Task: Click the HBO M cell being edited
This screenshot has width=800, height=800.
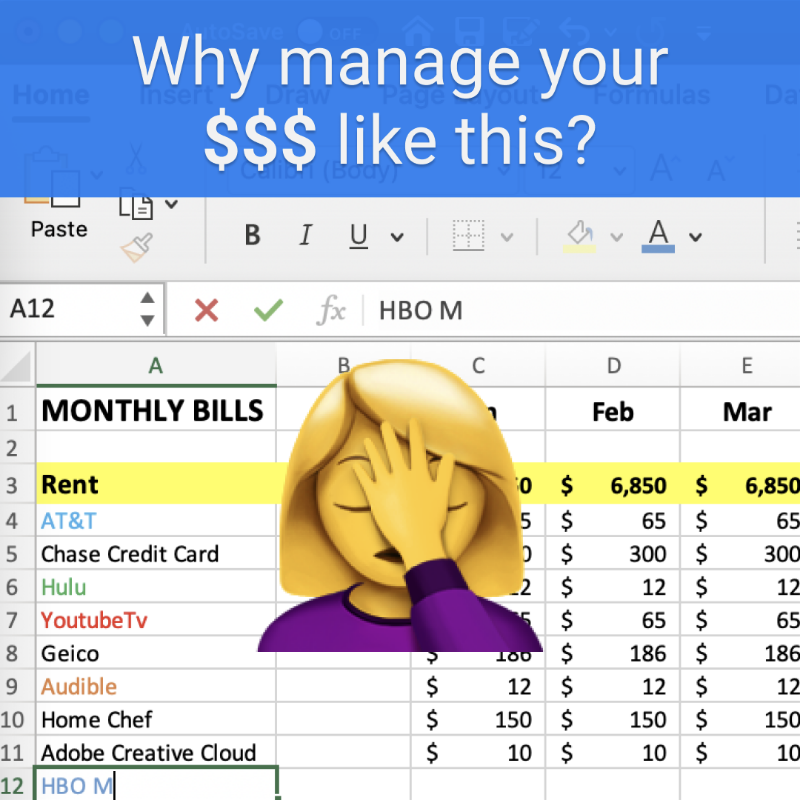Action: (156, 785)
